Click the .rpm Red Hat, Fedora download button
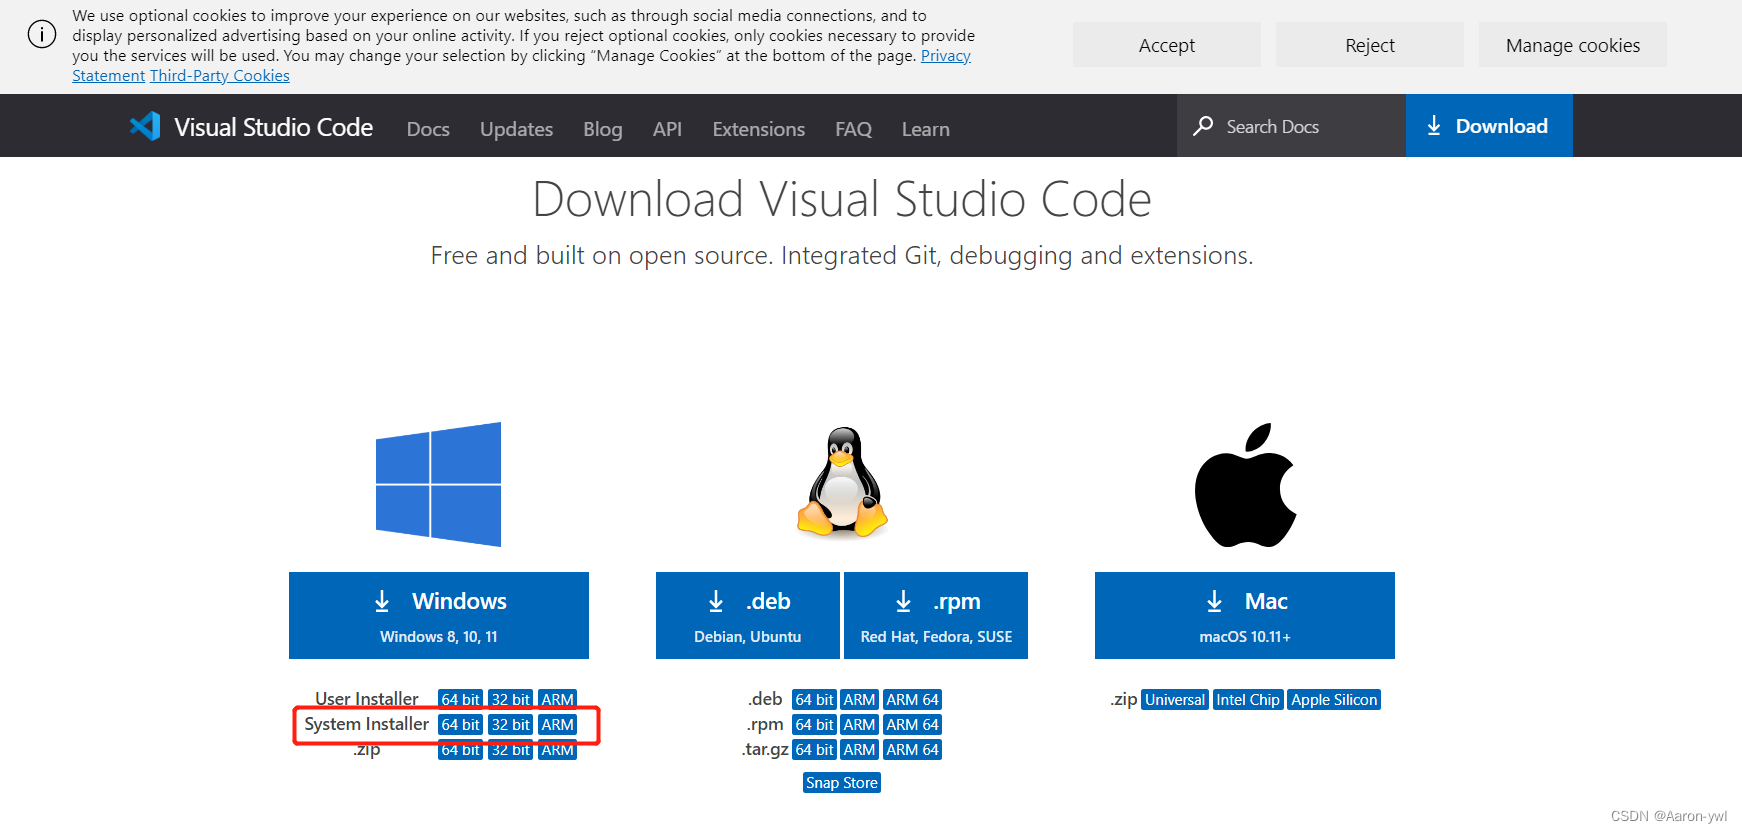This screenshot has width=1742, height=833. [936, 615]
